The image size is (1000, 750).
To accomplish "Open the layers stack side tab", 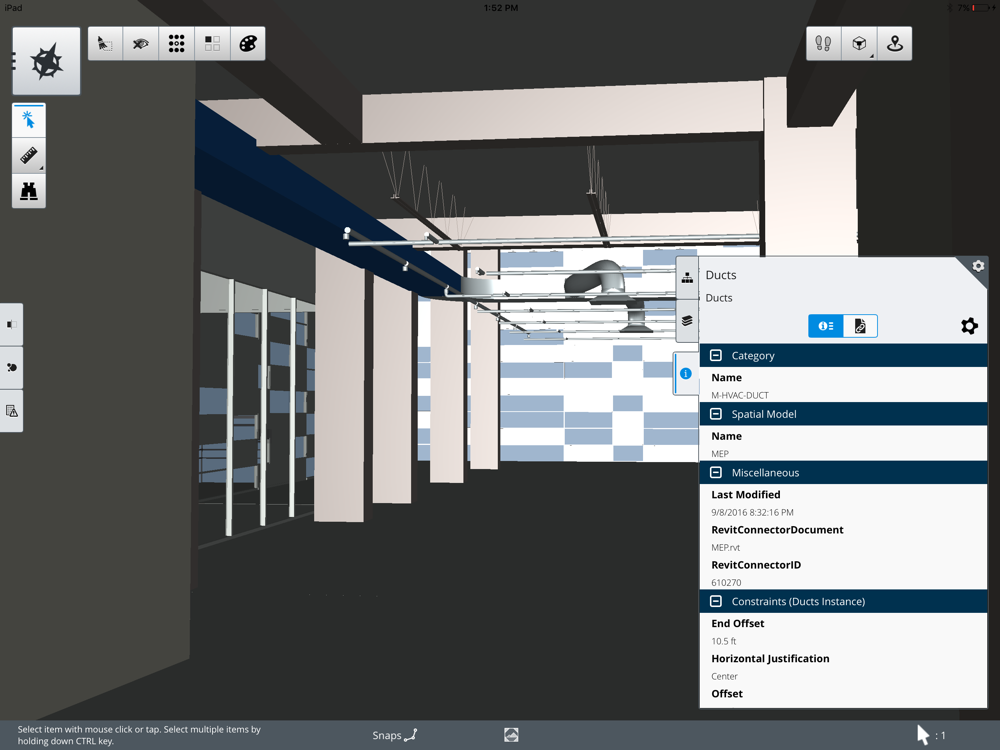I will pos(687,321).
